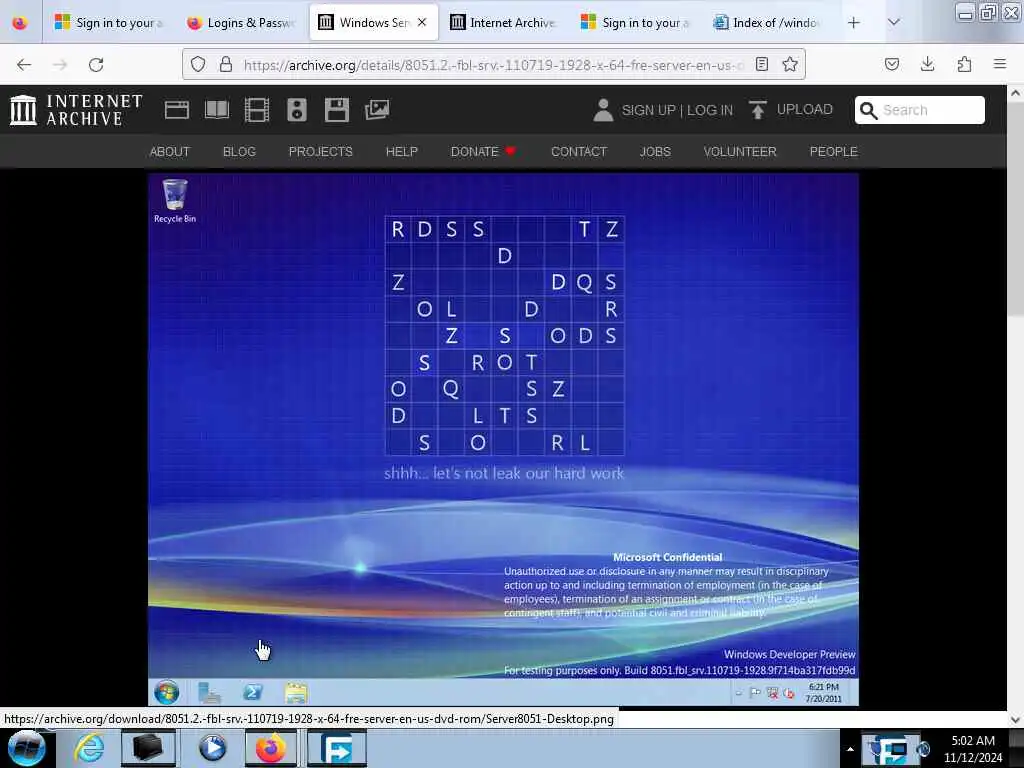Screen dimensions: 1024x768
Task: Focus the Internet Archive search field
Action: pyautogui.click(x=920, y=110)
